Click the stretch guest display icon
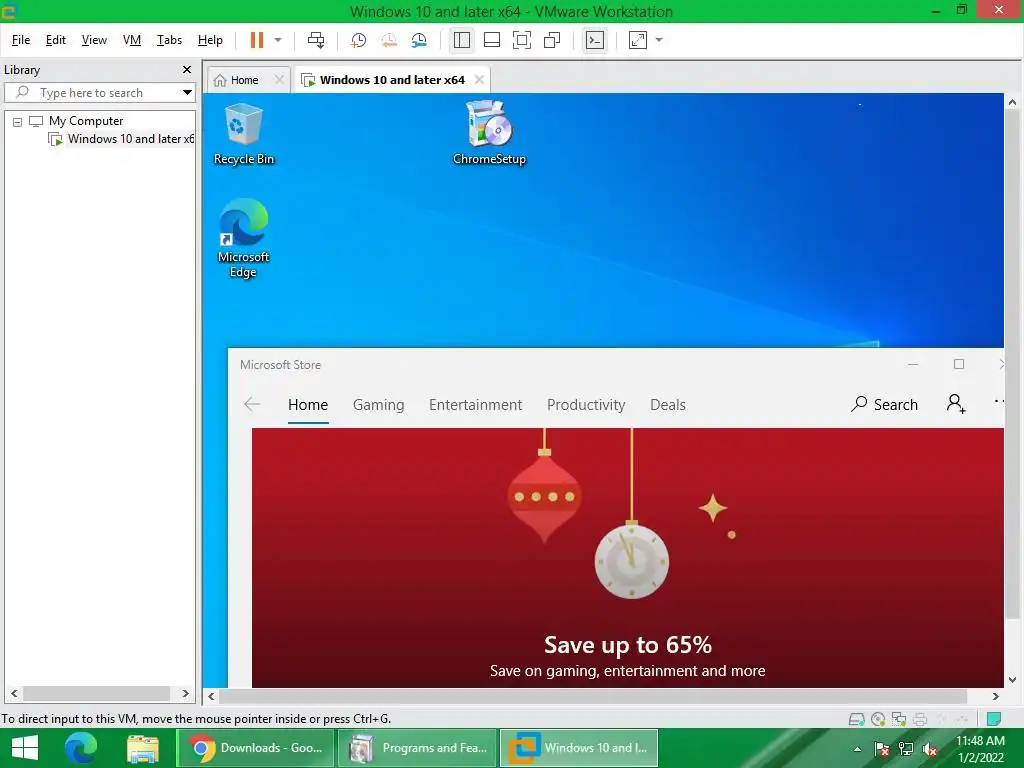Viewport: 1024px width, 768px height. [637, 40]
